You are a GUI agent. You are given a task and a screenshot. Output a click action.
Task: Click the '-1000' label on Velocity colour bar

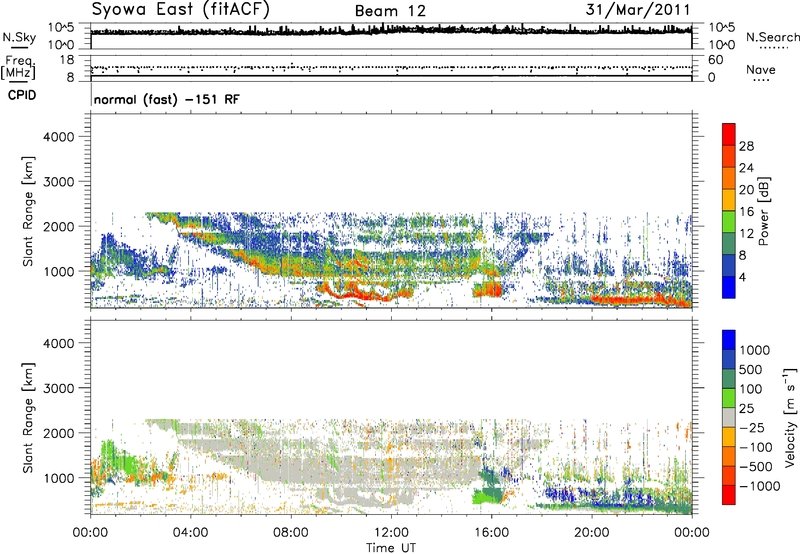(760, 486)
